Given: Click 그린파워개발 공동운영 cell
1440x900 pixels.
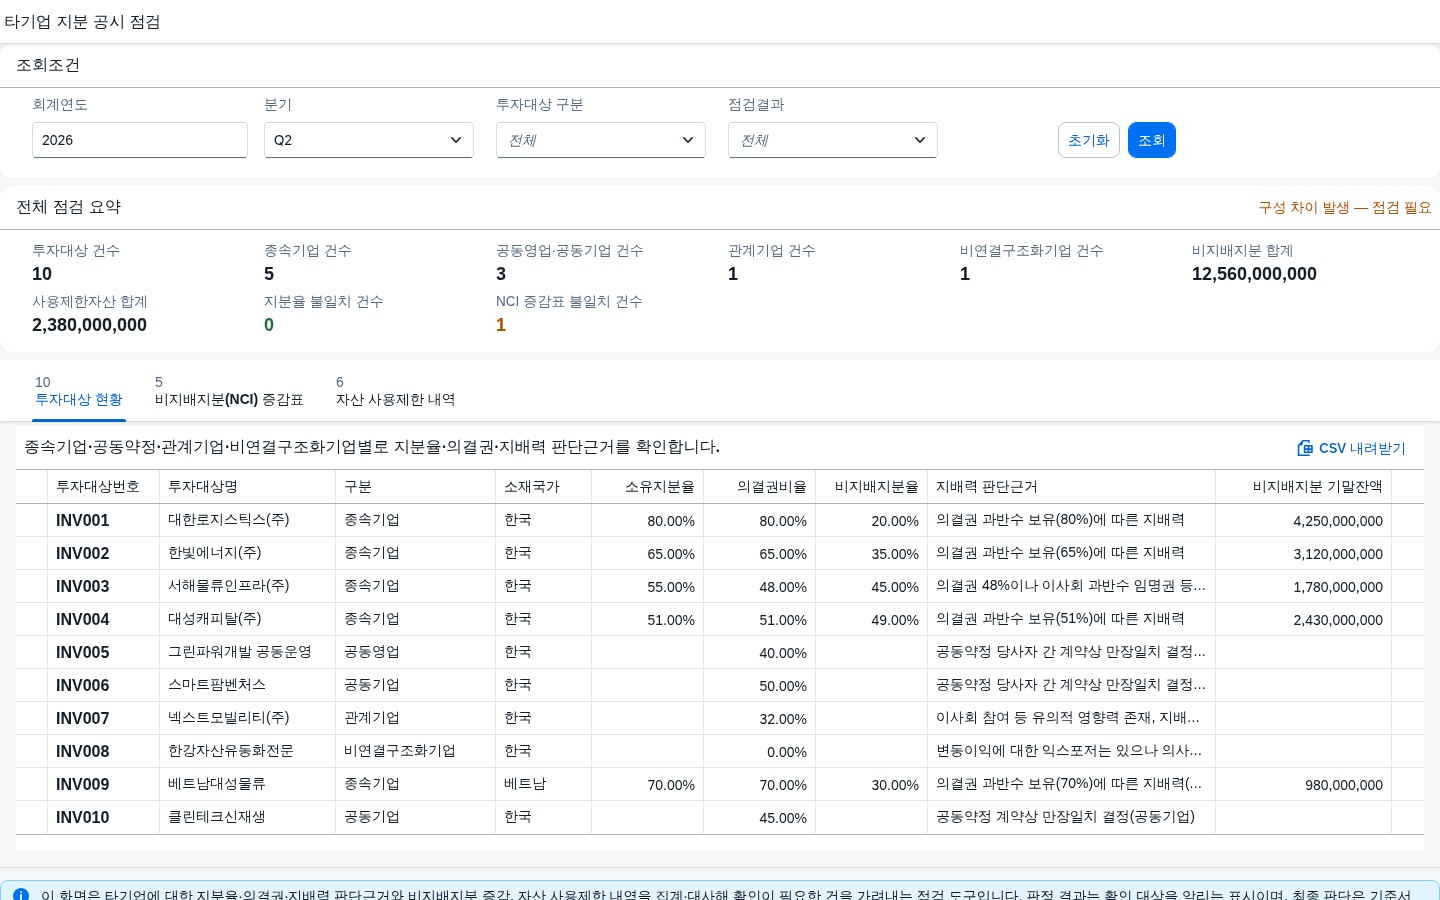Looking at the screenshot, I should [x=248, y=652].
